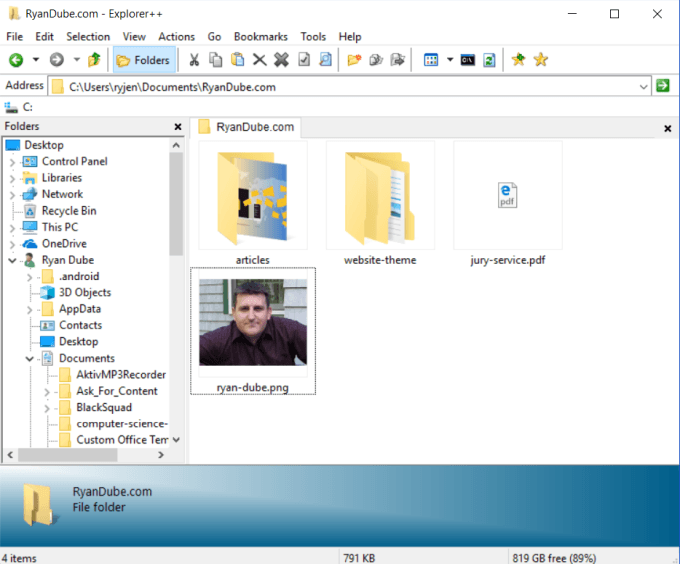Click the grey Forward arrow button
Screen dimensions: 680x564
56,59
